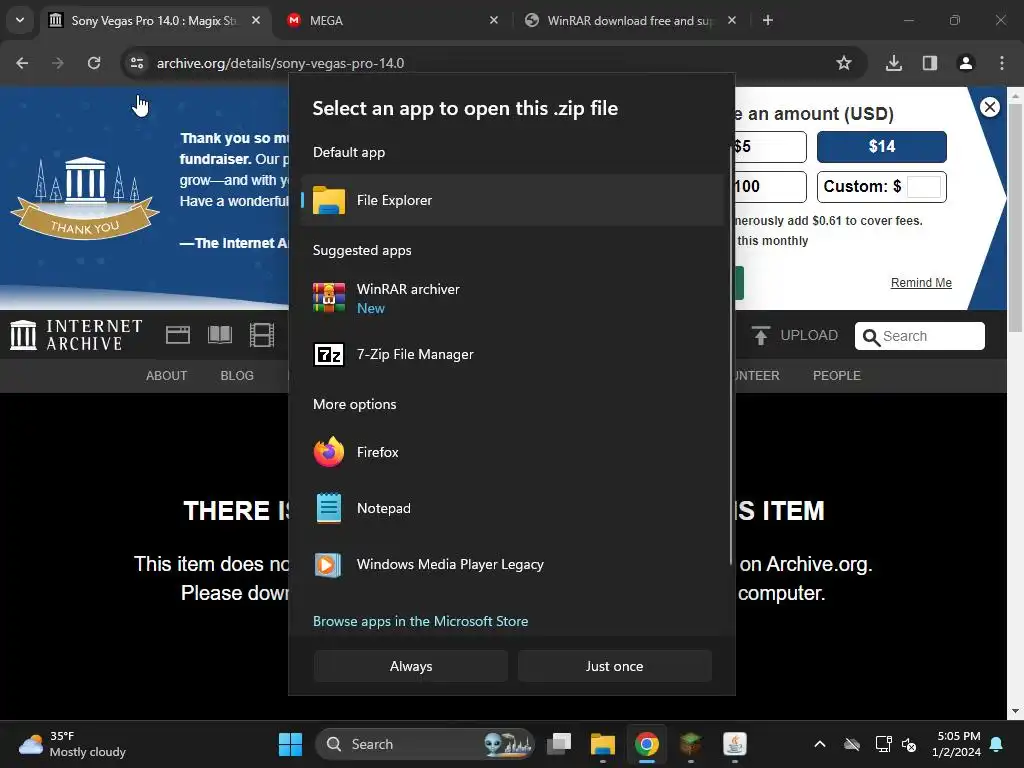Click the Just once button
Viewport: 1024px width, 768px height.
[x=615, y=666]
